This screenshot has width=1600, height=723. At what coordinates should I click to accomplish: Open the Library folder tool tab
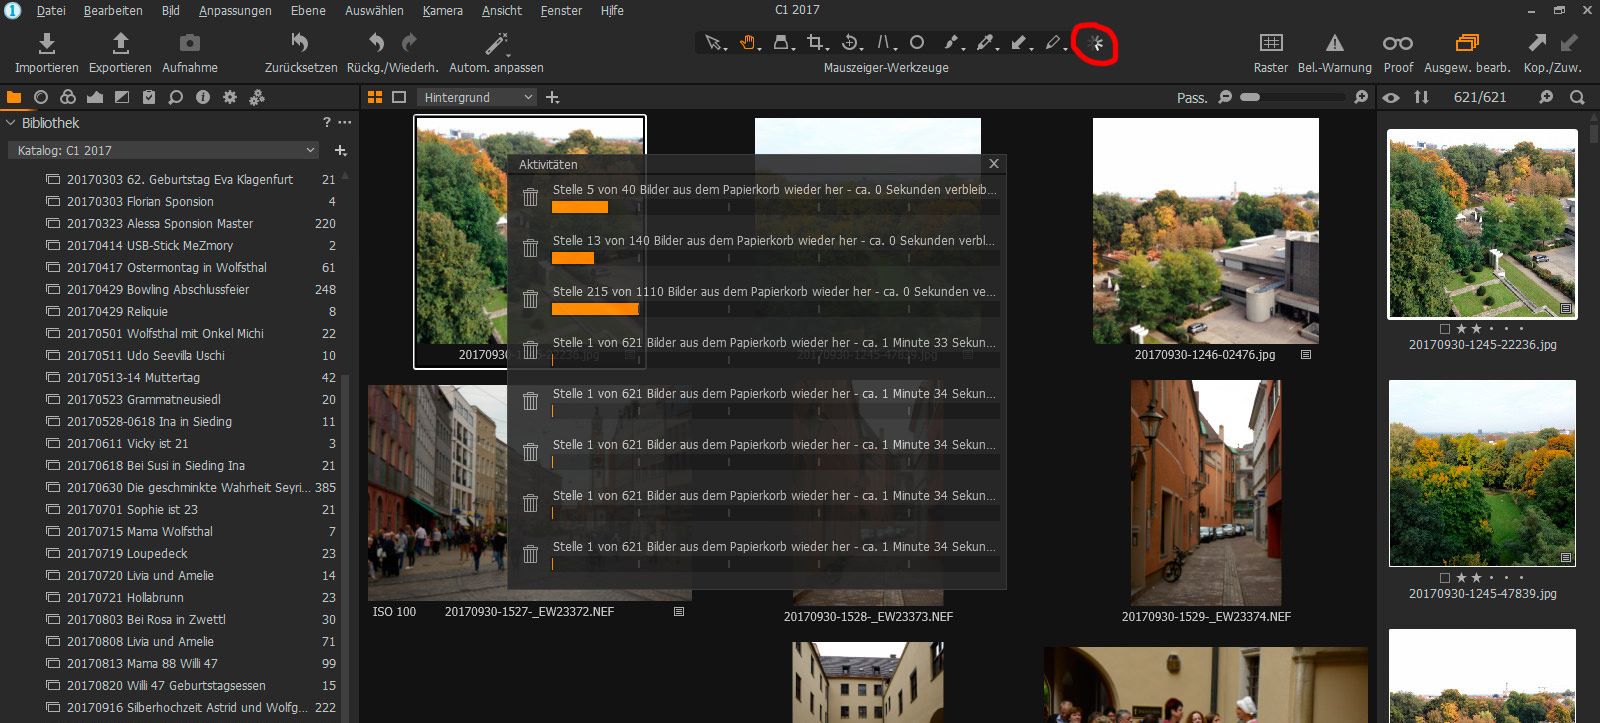tap(14, 97)
